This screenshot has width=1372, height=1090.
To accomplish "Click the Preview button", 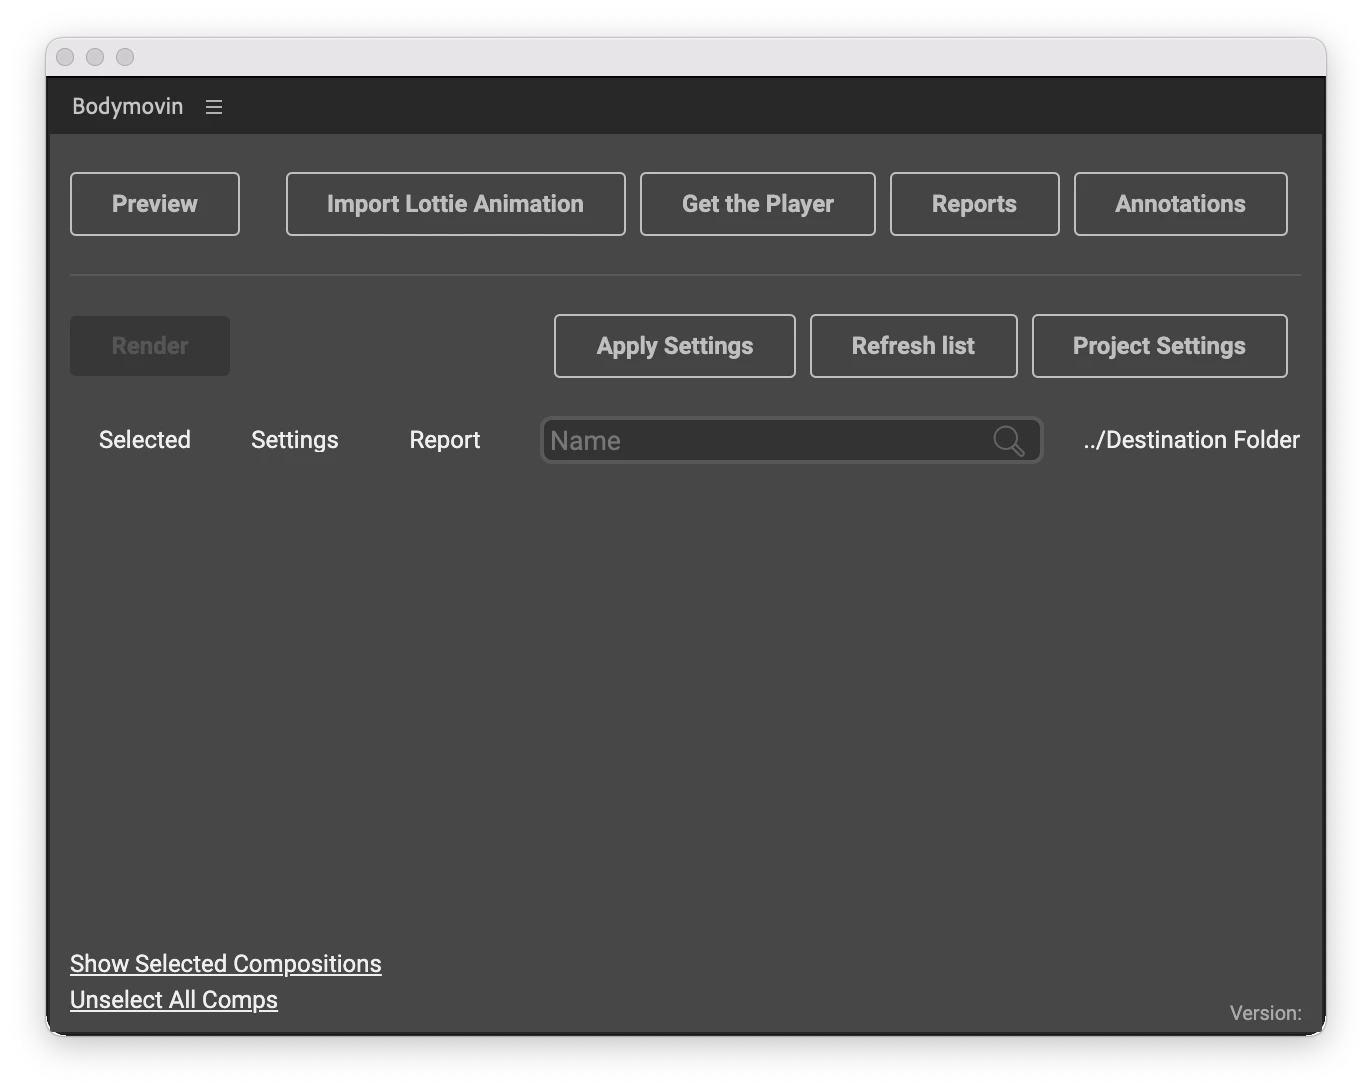I will pos(155,204).
